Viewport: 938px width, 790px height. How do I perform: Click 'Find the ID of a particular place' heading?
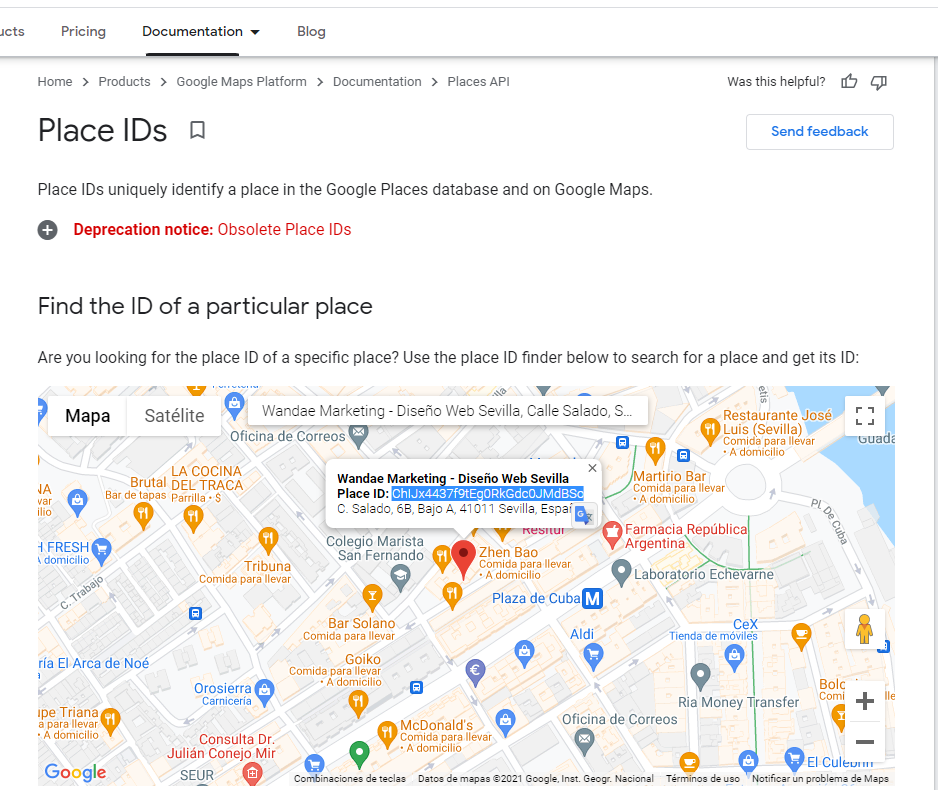point(205,306)
